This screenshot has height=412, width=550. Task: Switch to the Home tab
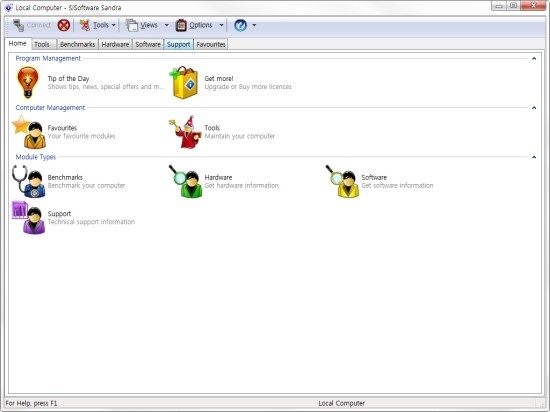(18, 43)
